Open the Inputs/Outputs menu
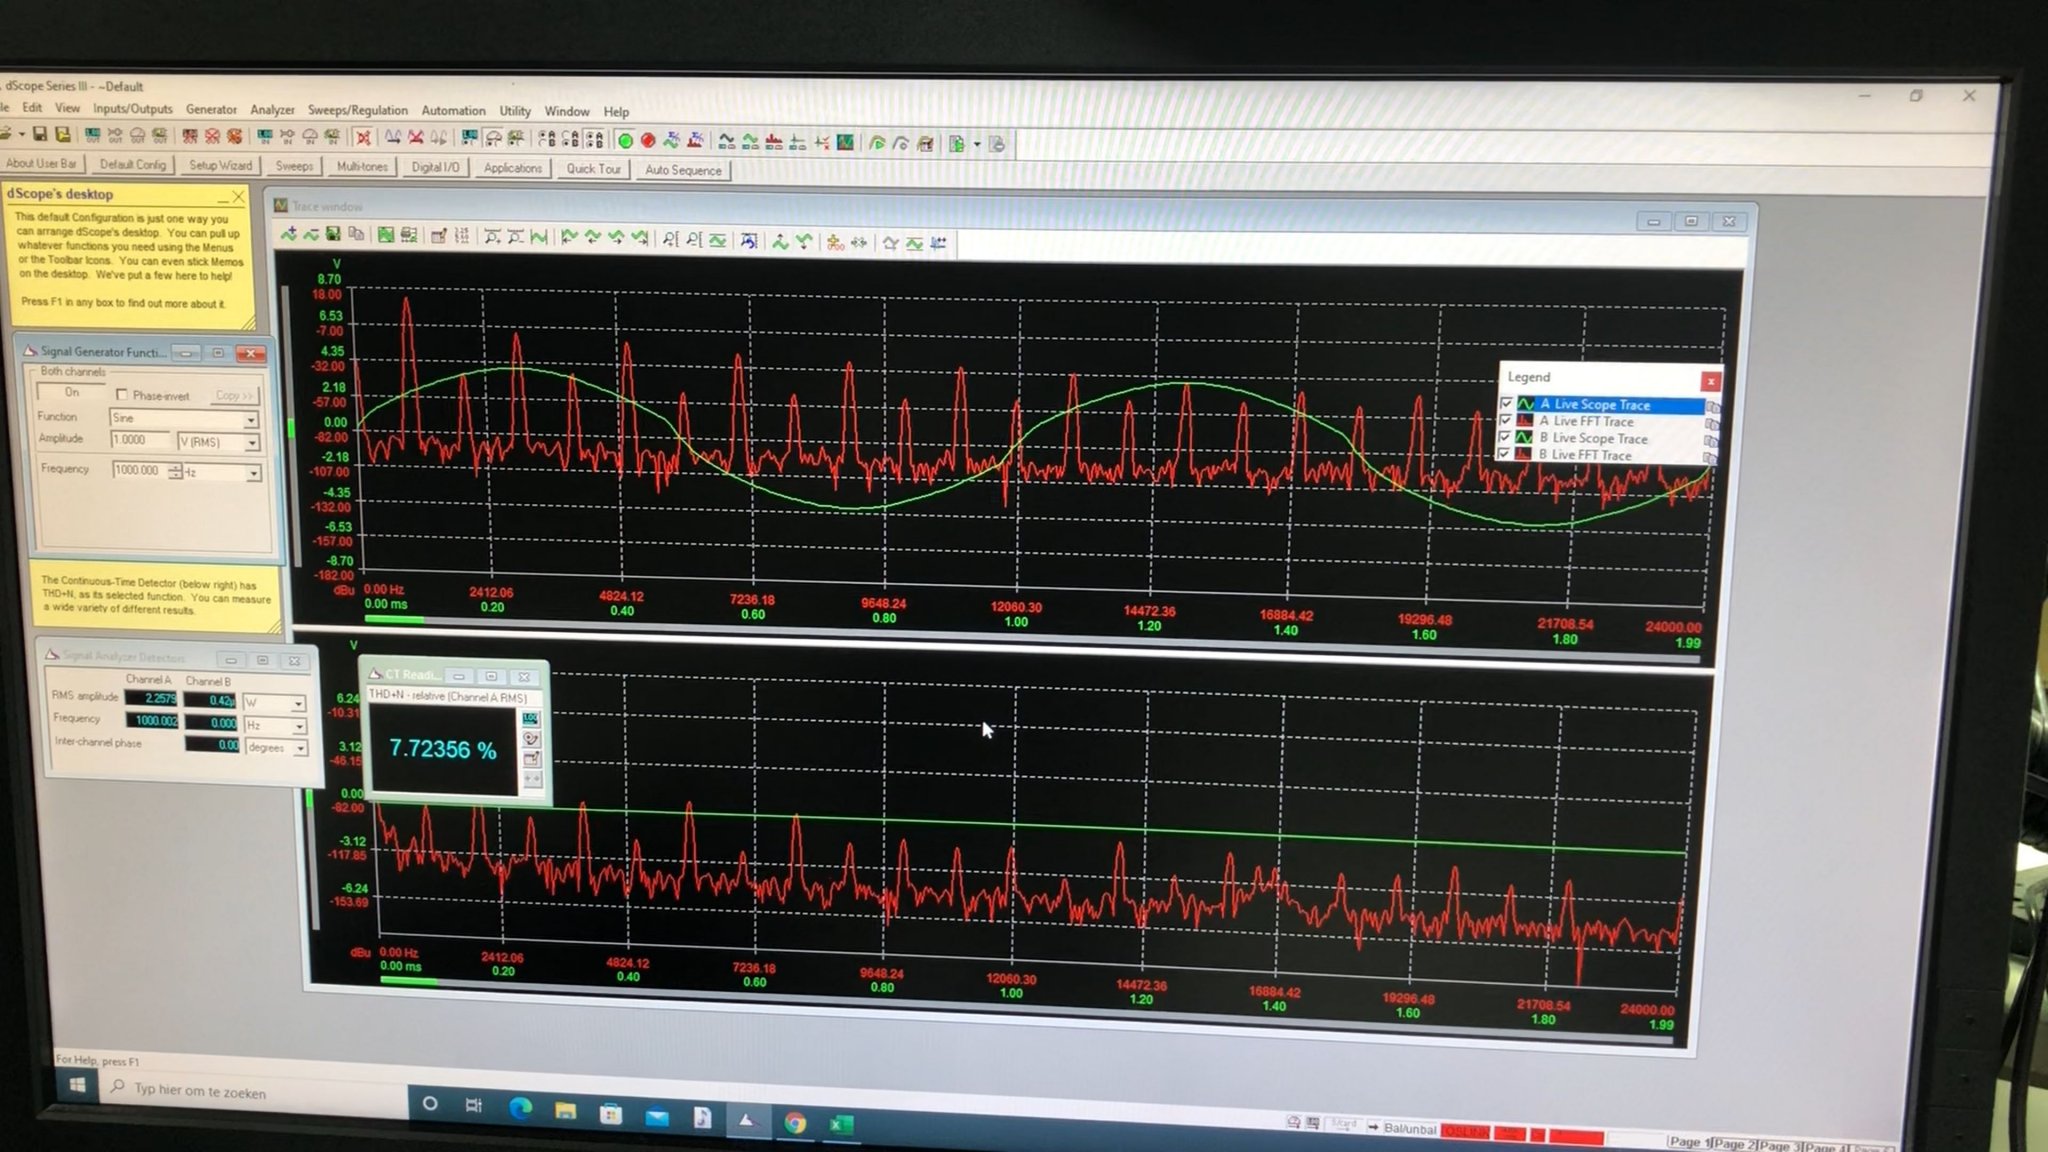Image resolution: width=2048 pixels, height=1152 pixels. pyautogui.click(x=132, y=108)
